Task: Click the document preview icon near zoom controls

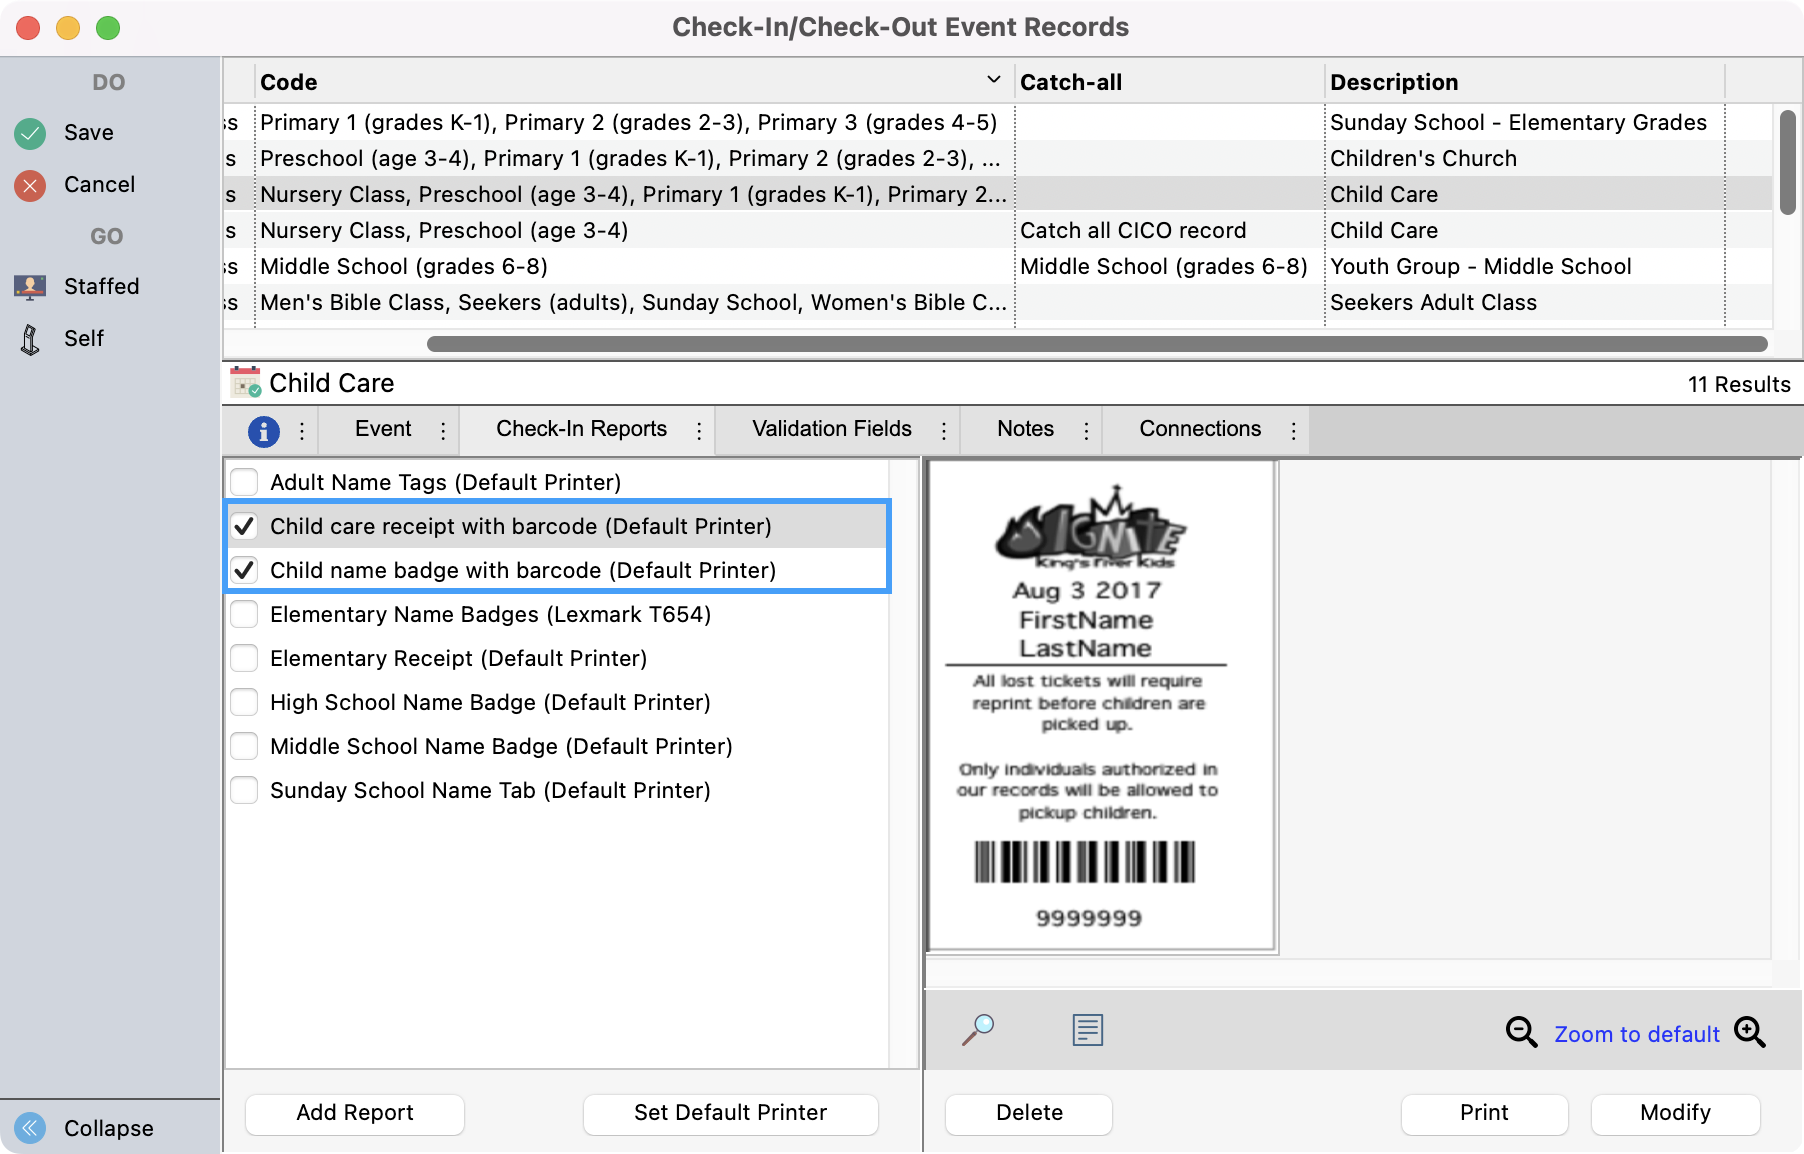Action: point(1086,1029)
